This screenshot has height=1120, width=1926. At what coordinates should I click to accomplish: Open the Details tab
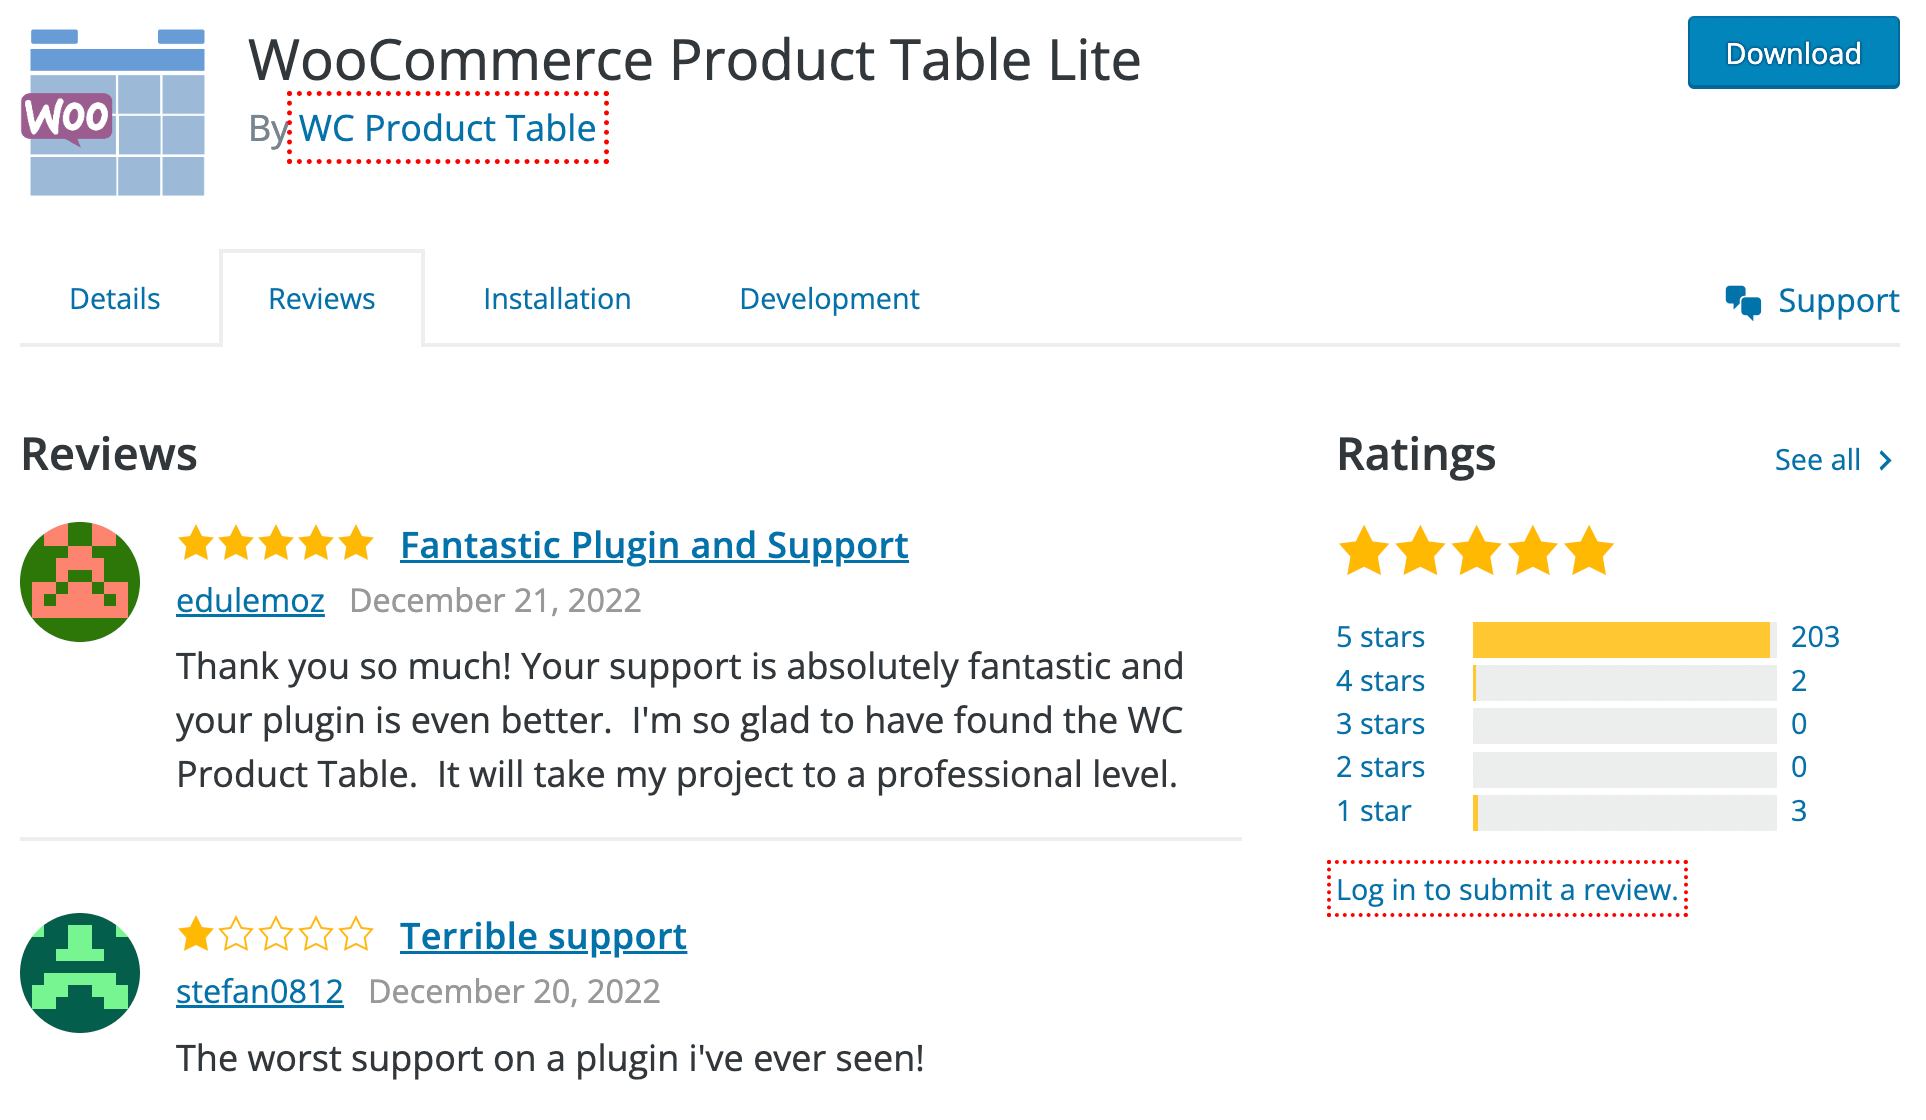click(113, 297)
